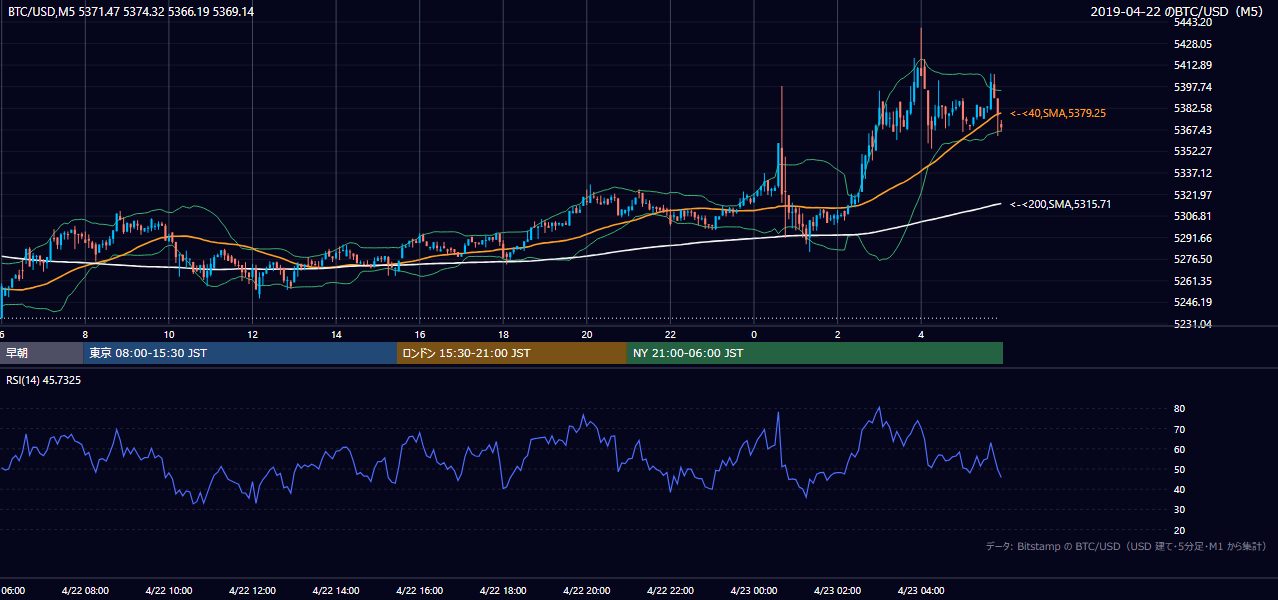Click RSI axis level 20
This screenshot has height=600, width=1278.
[x=1179, y=531]
